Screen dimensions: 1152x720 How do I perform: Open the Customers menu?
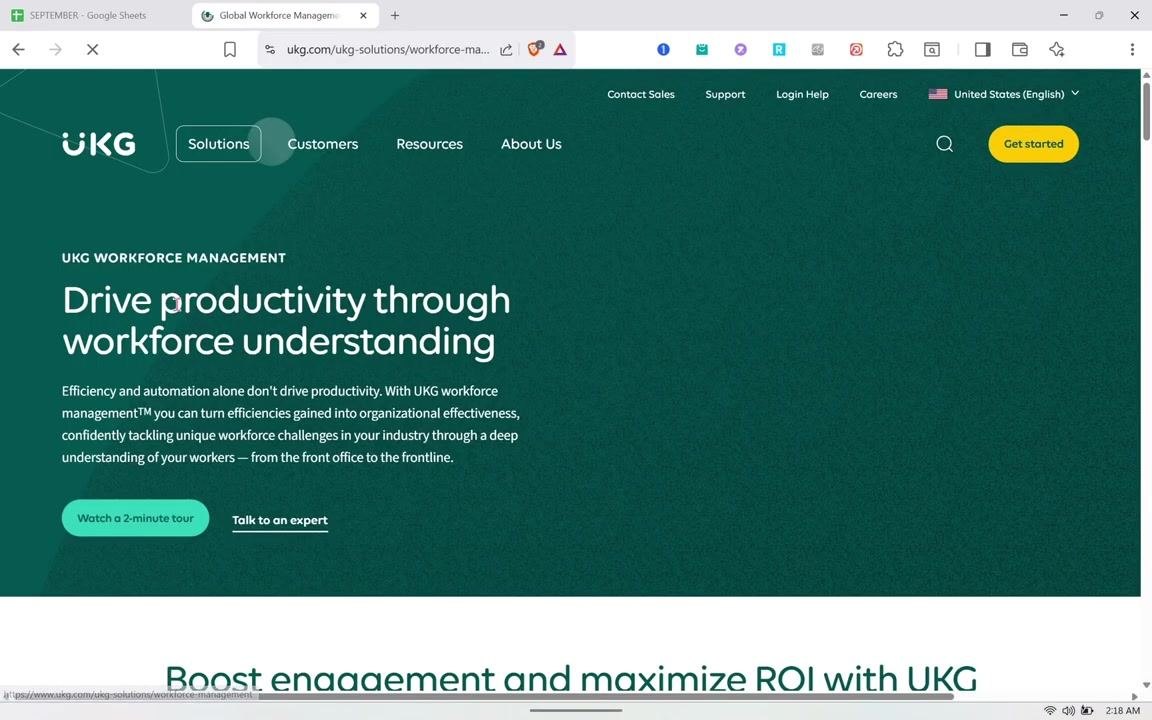(x=323, y=144)
